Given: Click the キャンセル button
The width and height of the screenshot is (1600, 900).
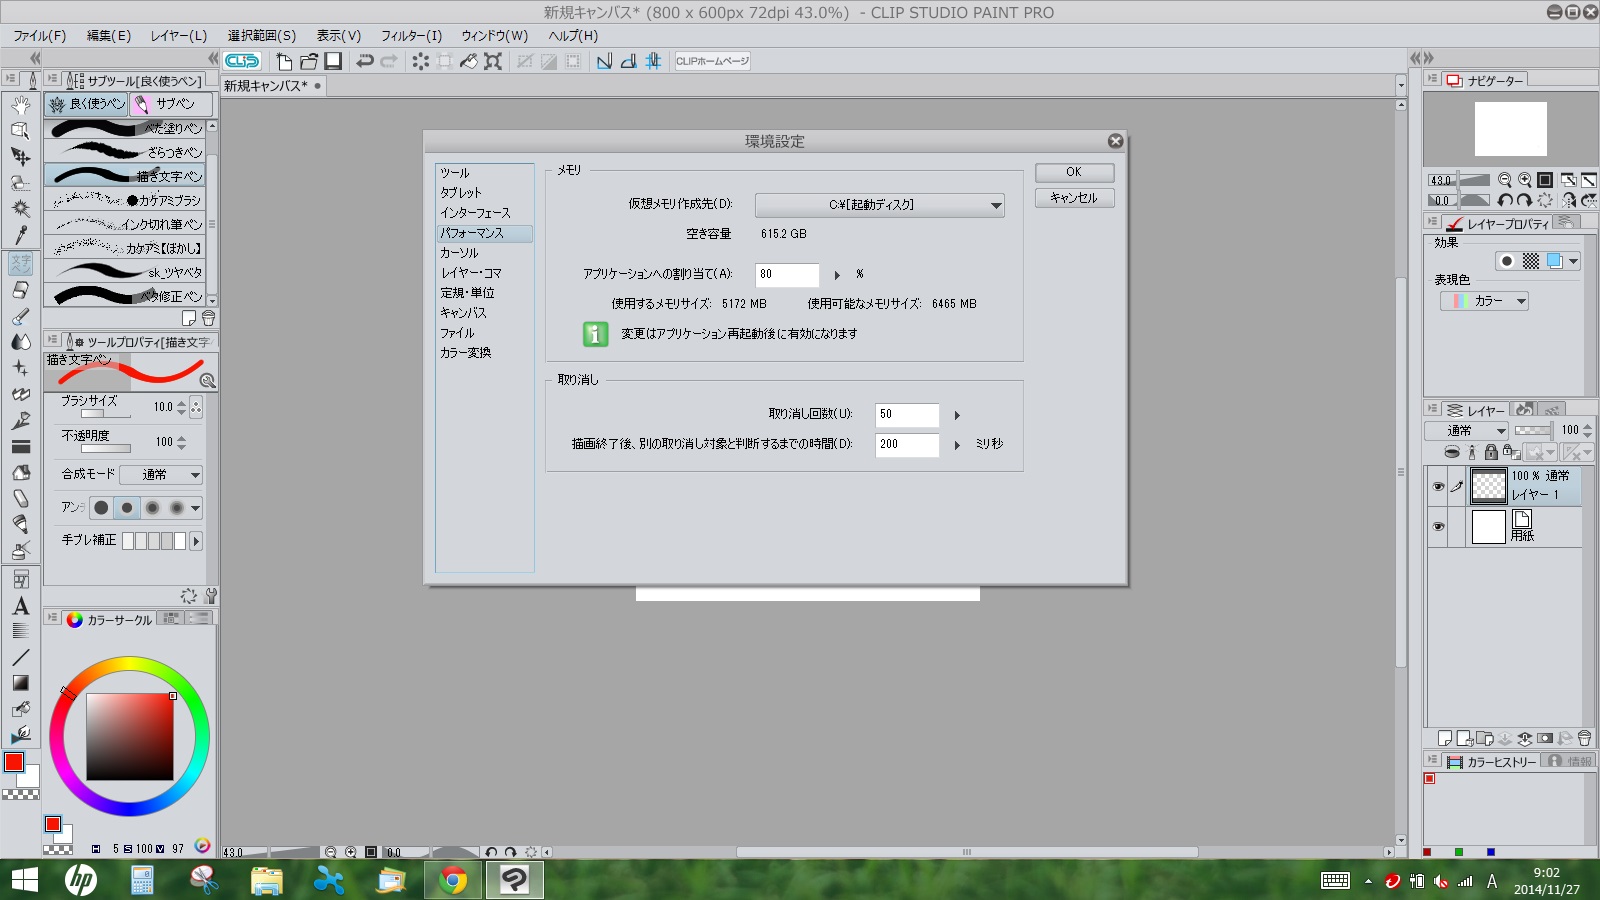Looking at the screenshot, I should (1074, 198).
